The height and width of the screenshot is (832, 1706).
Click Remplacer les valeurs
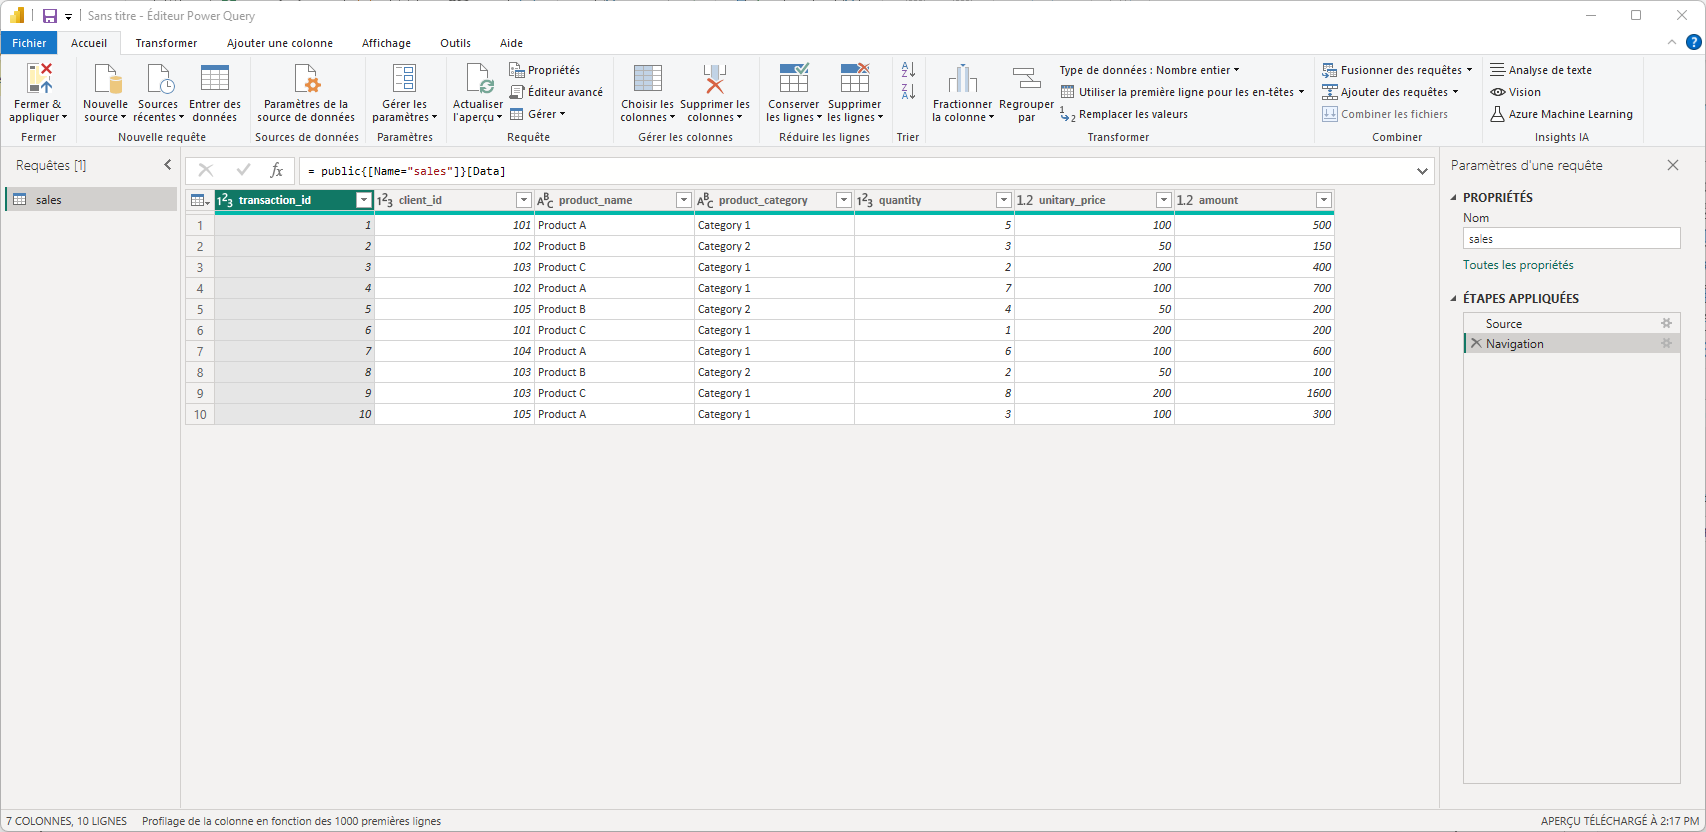(x=1124, y=114)
